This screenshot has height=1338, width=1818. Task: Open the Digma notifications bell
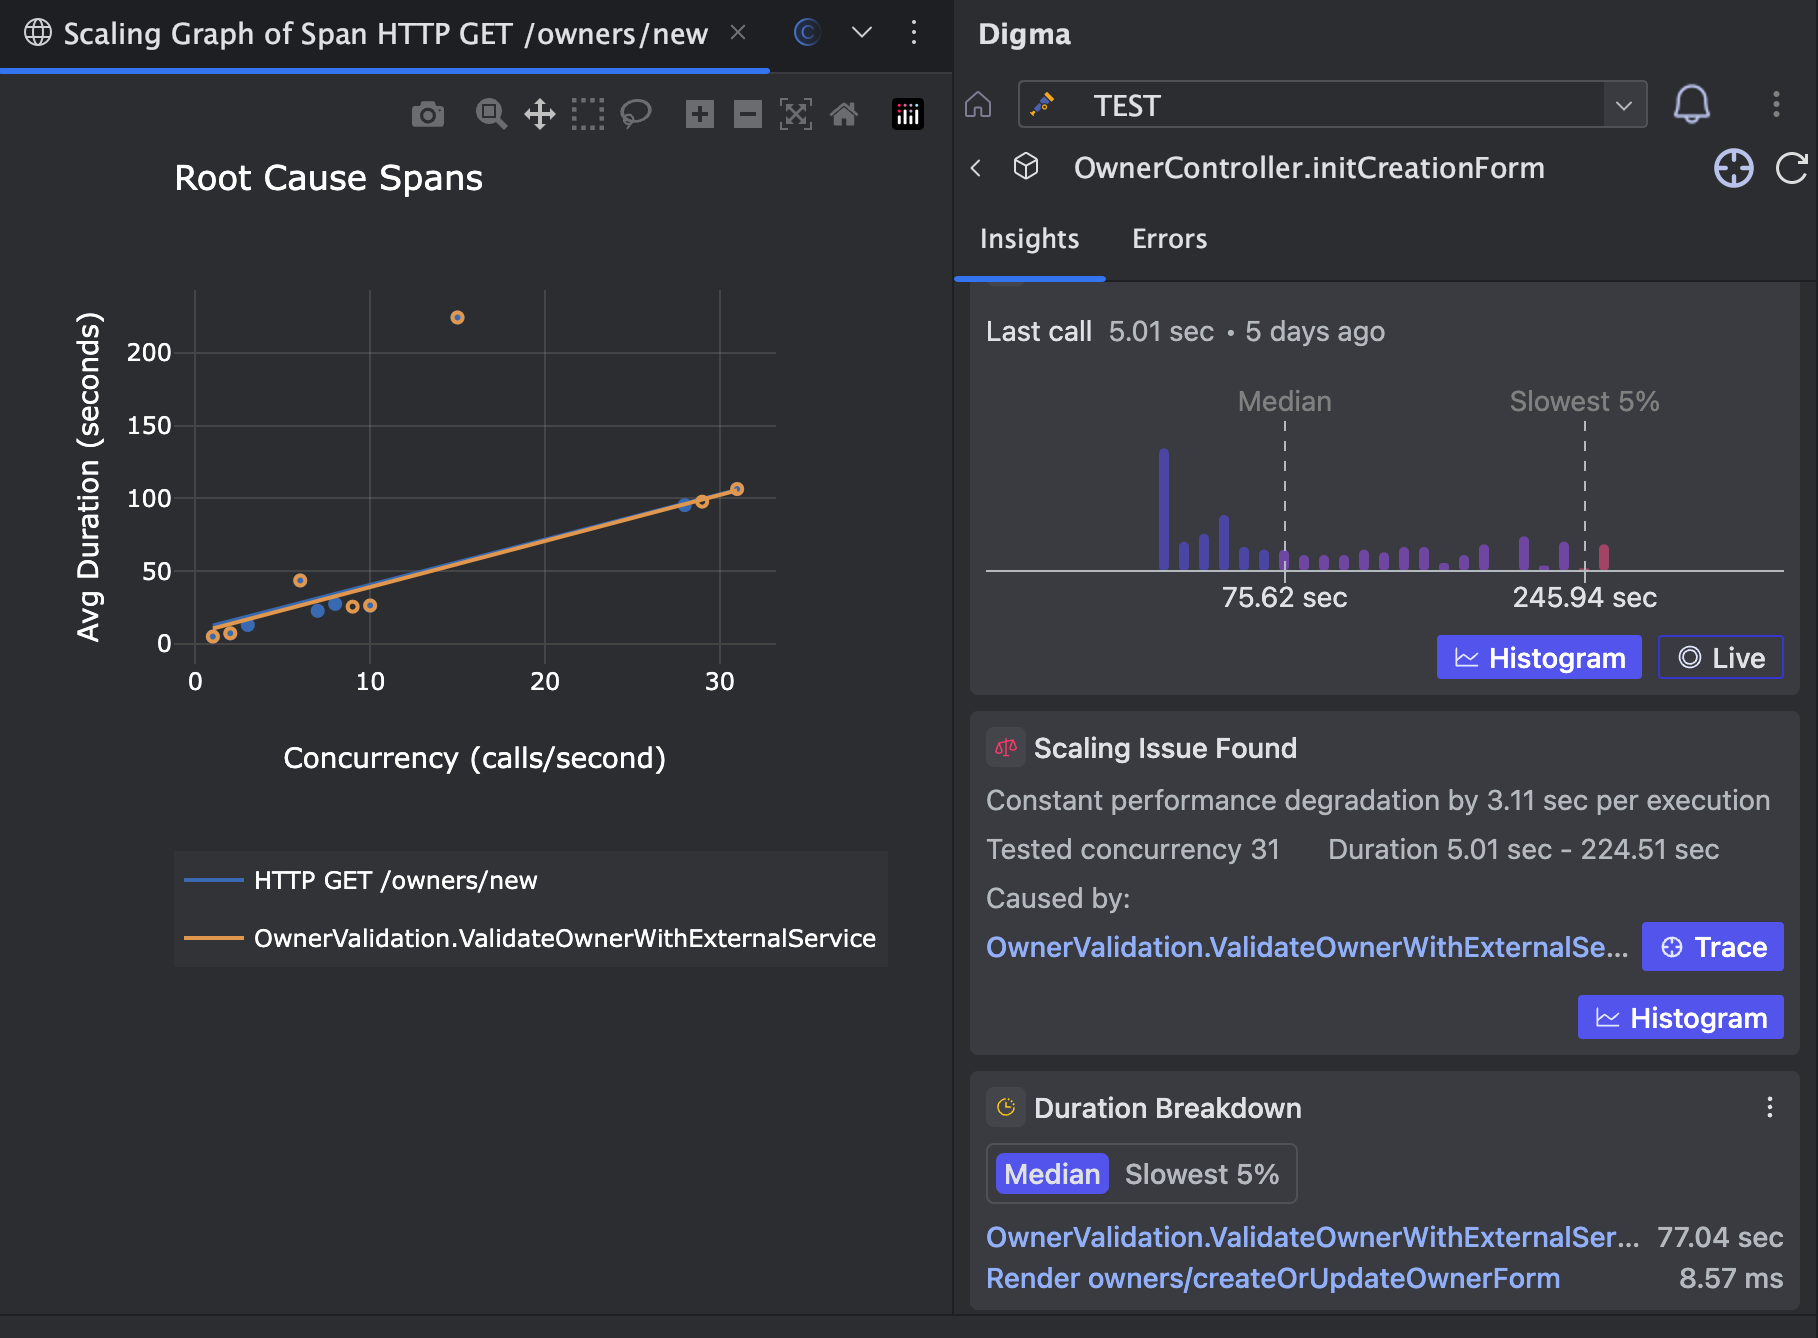1692,104
